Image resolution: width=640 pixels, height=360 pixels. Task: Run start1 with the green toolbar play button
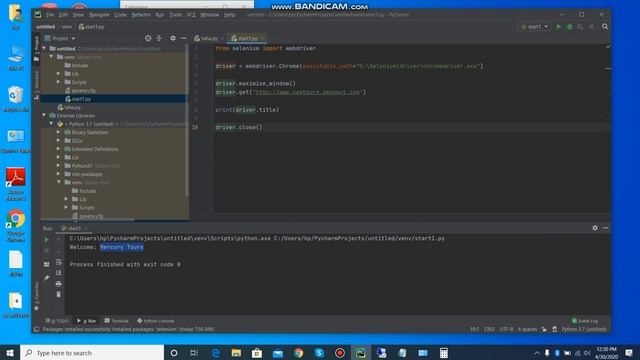coord(559,27)
